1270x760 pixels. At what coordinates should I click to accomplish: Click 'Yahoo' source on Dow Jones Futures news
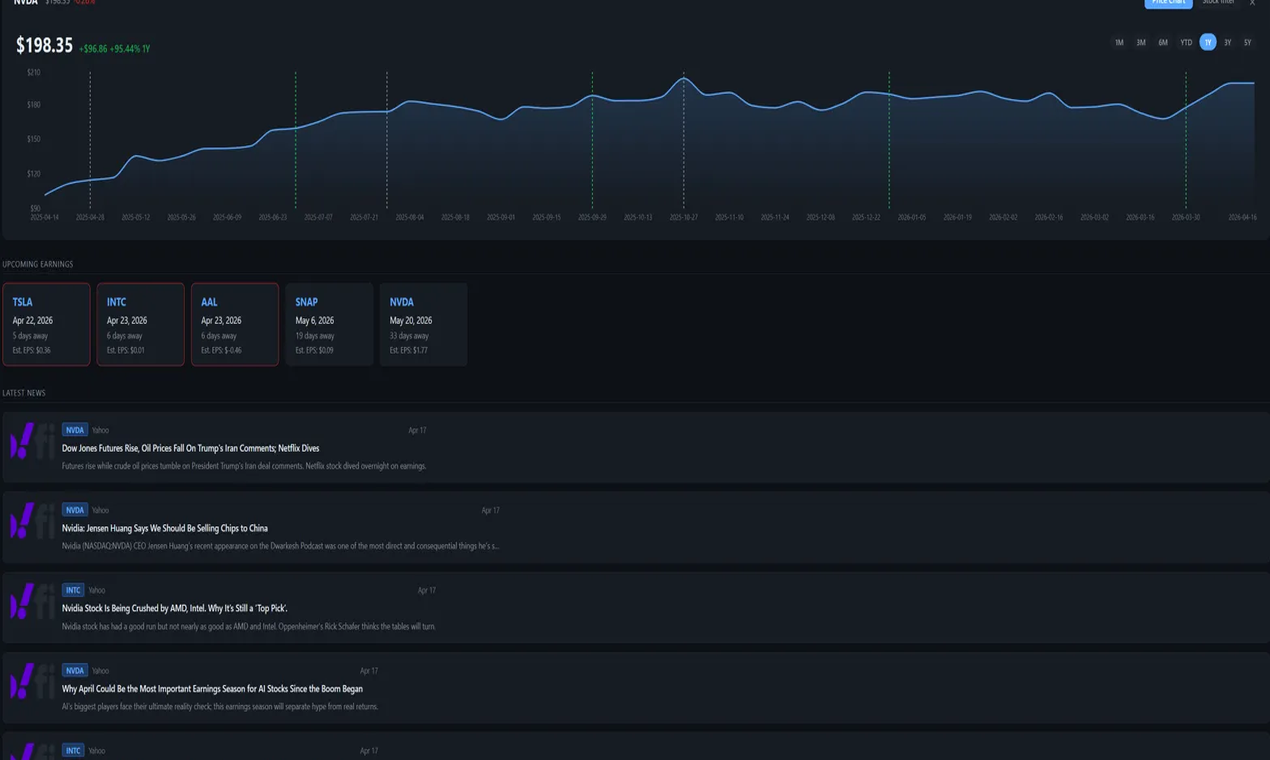click(x=100, y=430)
